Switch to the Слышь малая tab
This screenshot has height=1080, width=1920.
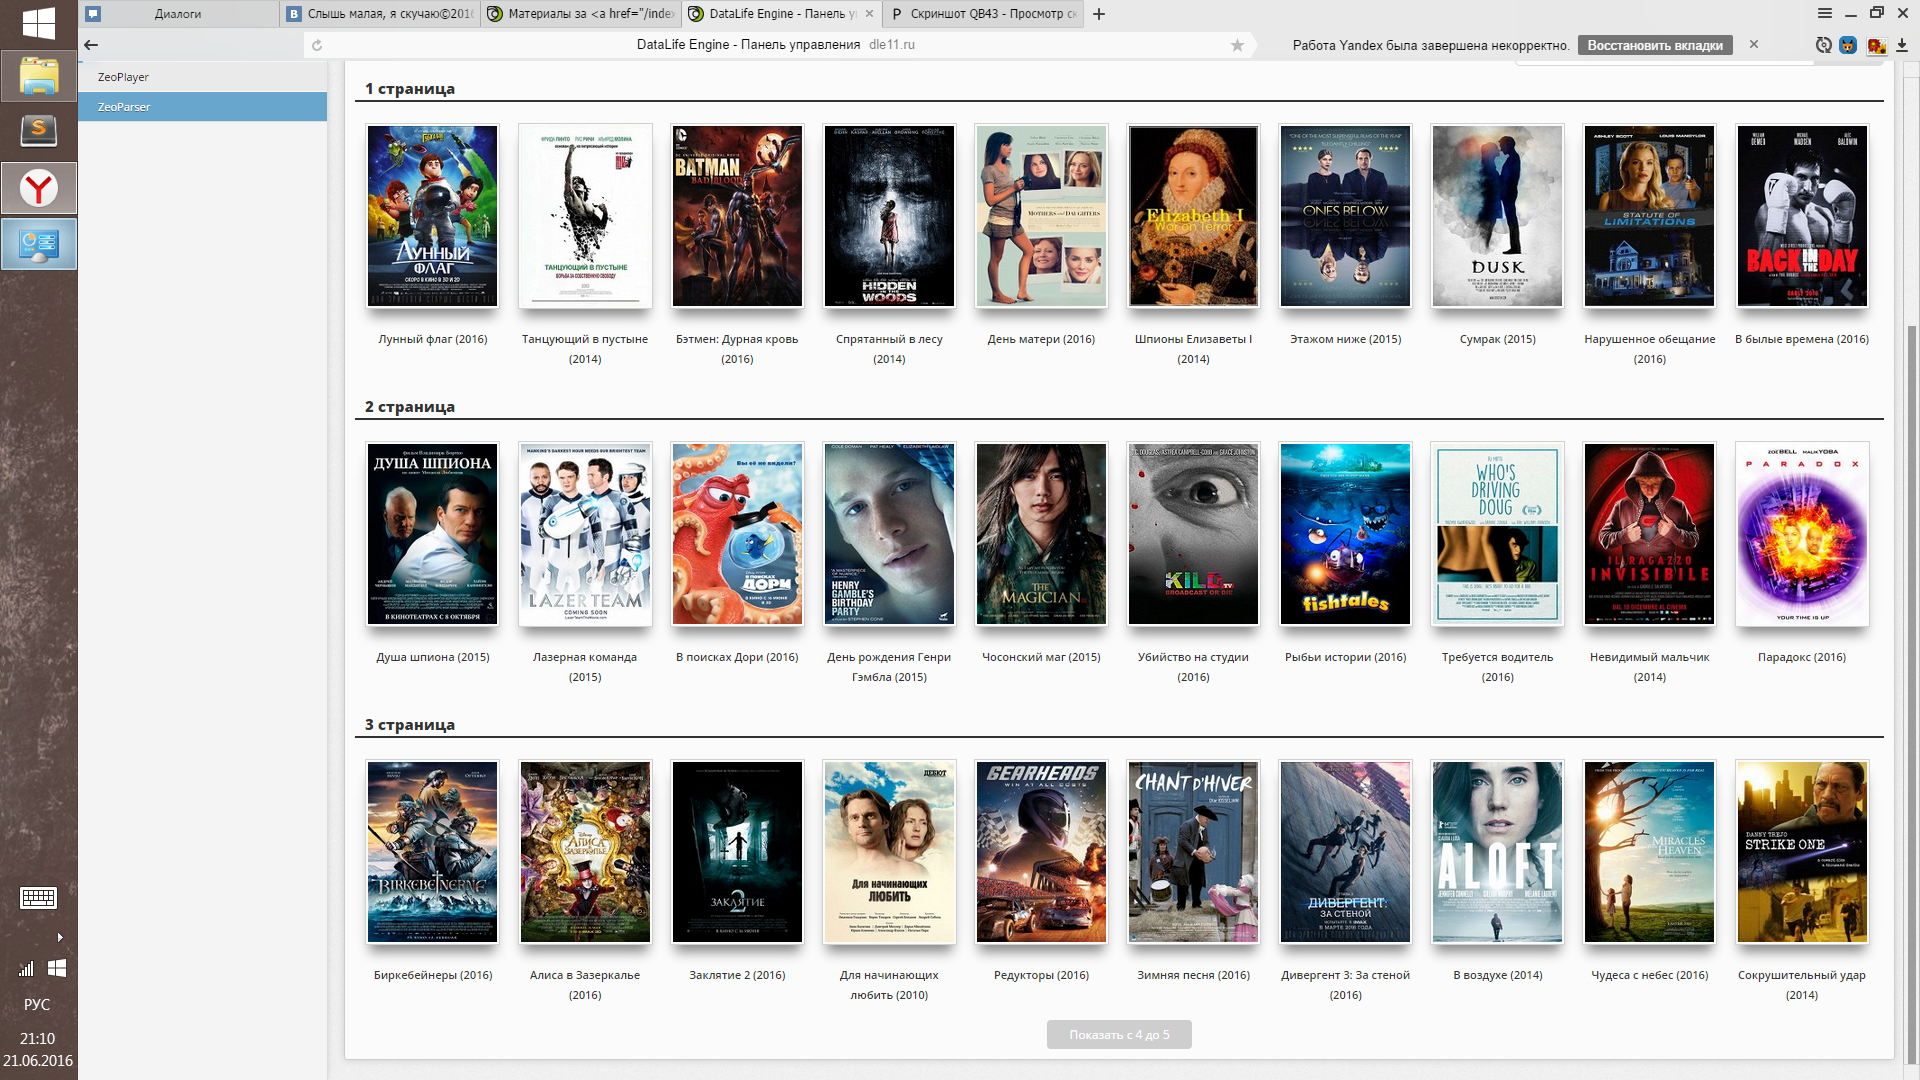coord(381,14)
